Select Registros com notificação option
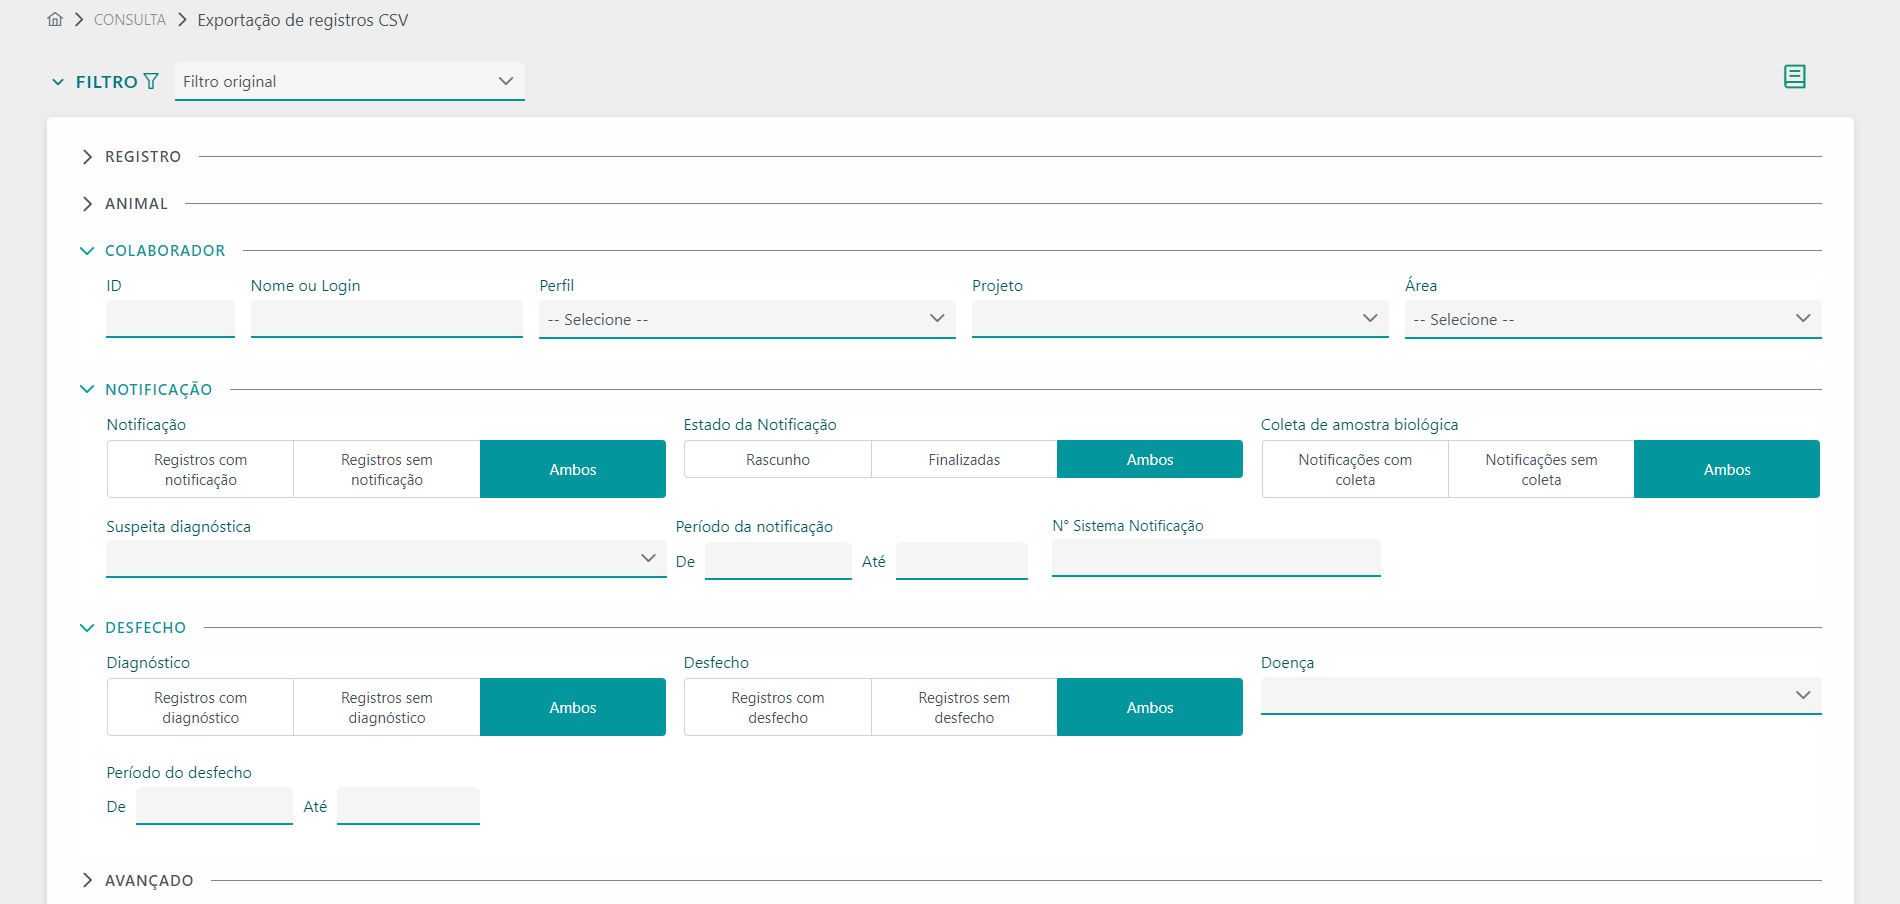The image size is (1900, 904). [200, 469]
